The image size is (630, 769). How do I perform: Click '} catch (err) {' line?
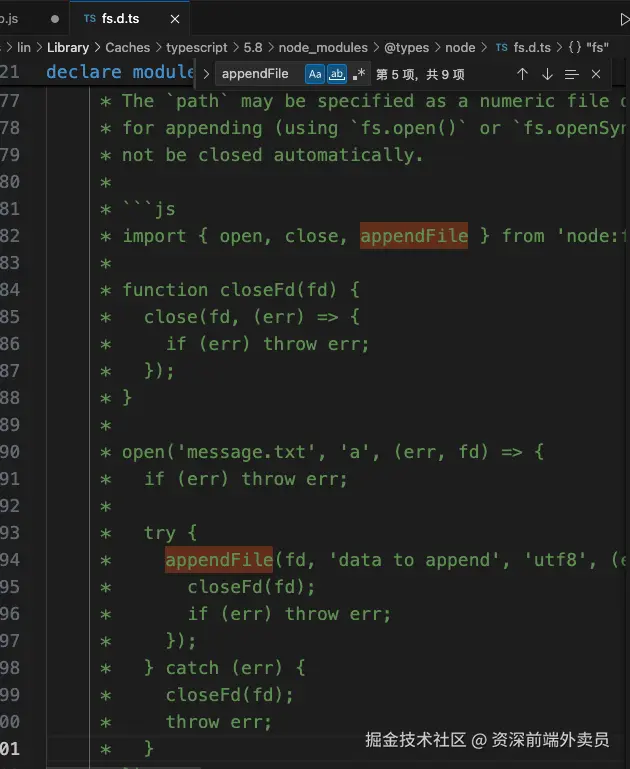(225, 668)
